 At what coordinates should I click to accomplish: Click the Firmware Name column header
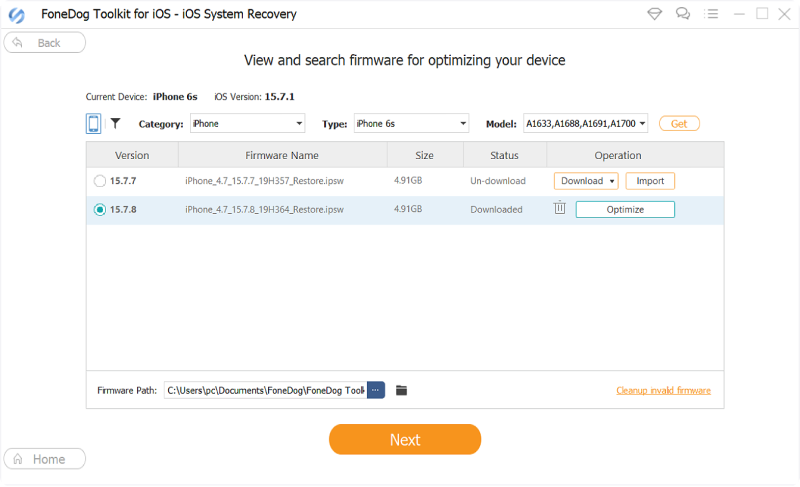click(x=282, y=155)
